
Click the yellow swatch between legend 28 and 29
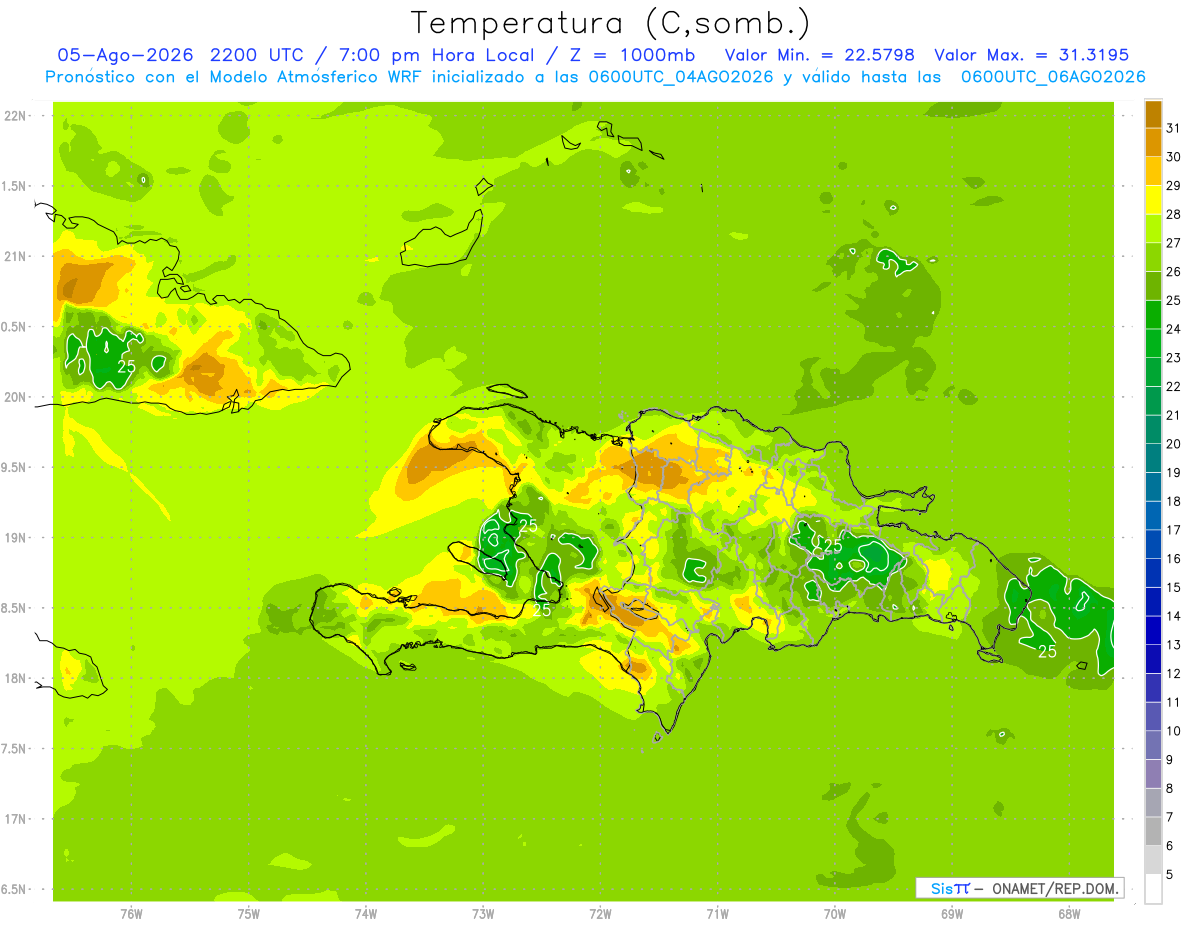click(1153, 200)
